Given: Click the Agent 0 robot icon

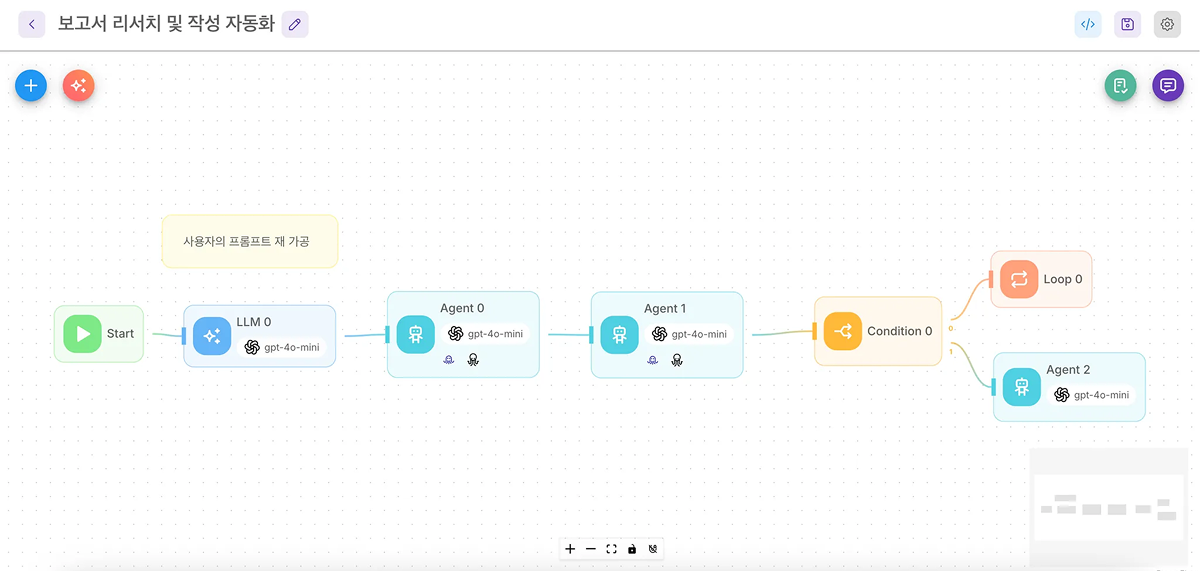Looking at the screenshot, I should coord(416,335).
